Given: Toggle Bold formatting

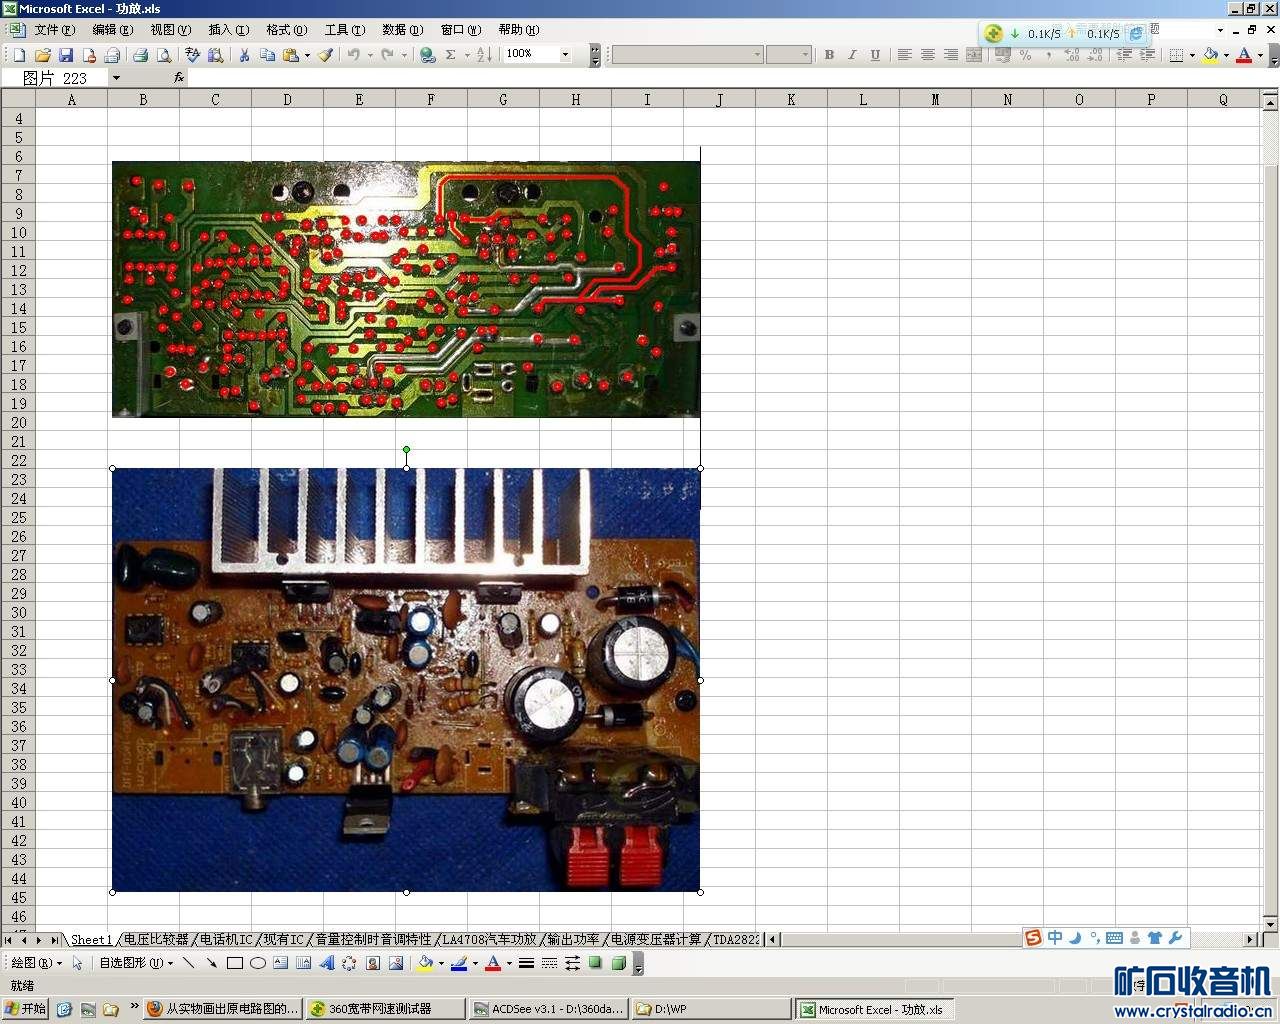Looking at the screenshot, I should point(829,55).
